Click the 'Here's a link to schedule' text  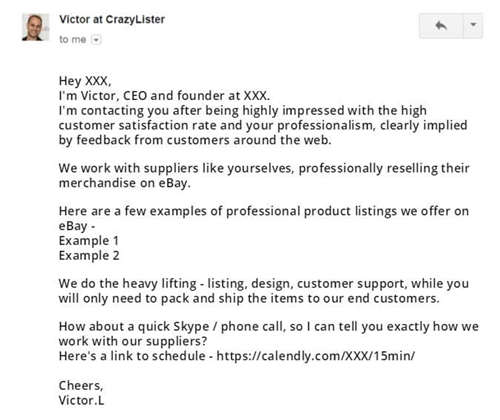pyautogui.click(x=132, y=356)
